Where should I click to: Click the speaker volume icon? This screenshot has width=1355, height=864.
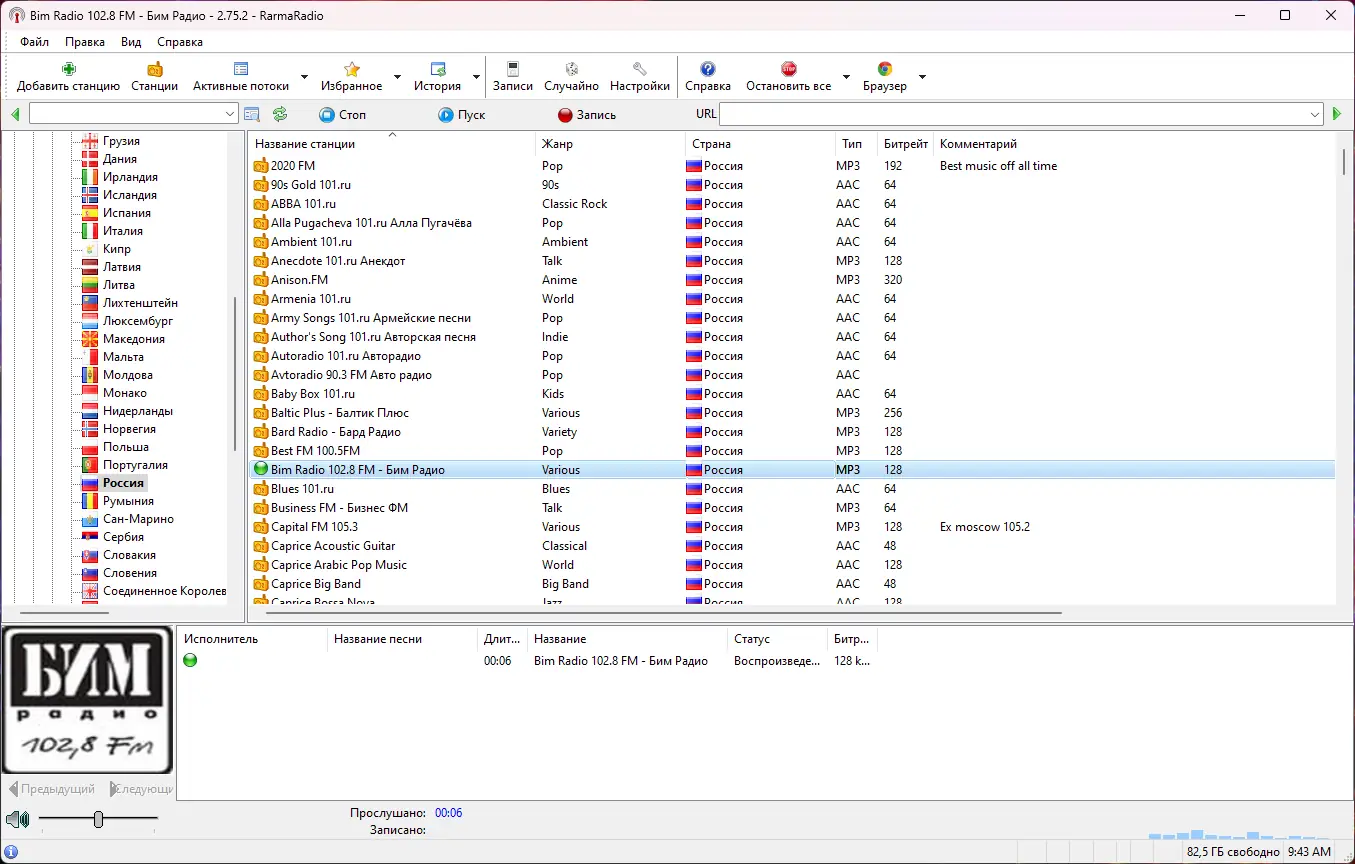(16, 820)
